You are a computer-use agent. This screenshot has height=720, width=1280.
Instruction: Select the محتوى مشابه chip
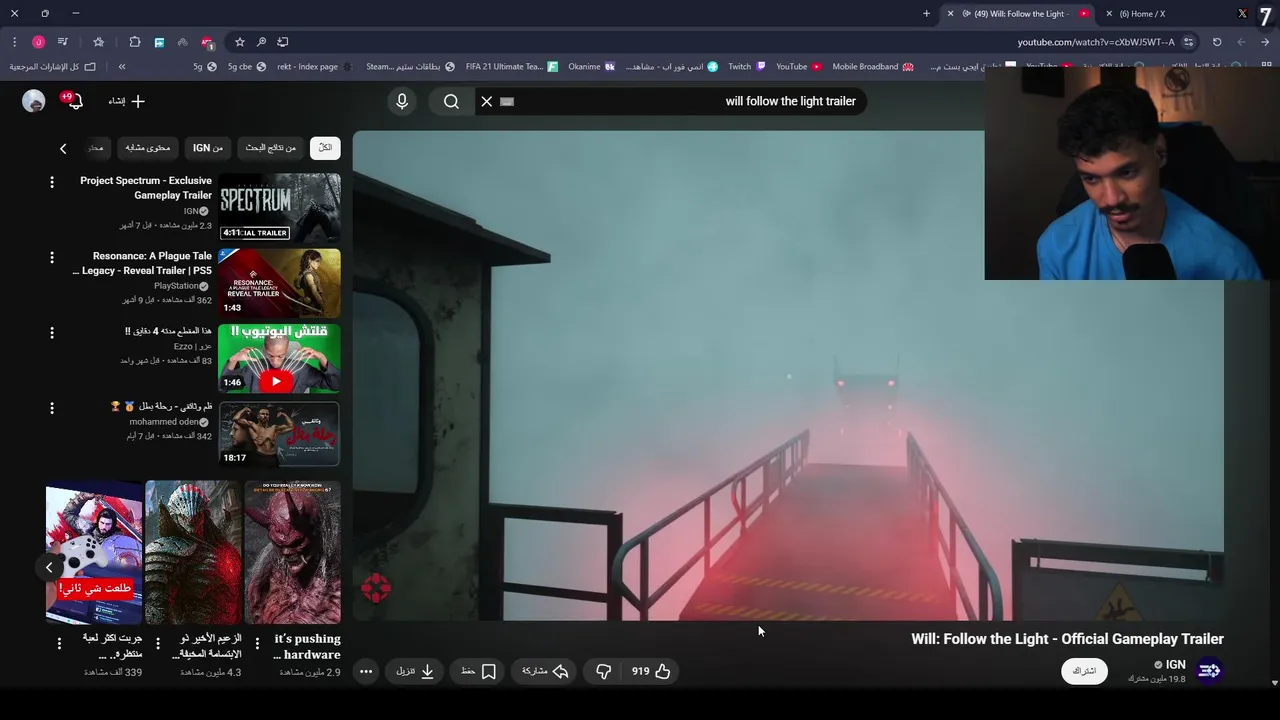point(148,148)
